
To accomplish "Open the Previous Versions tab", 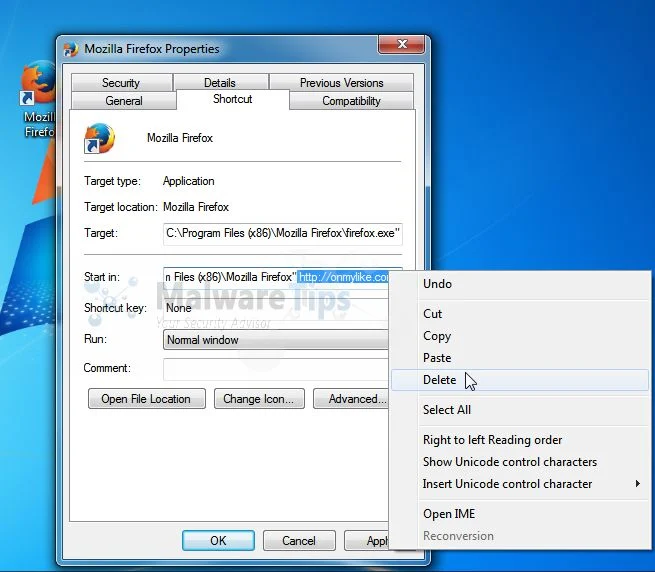I will click(341, 82).
